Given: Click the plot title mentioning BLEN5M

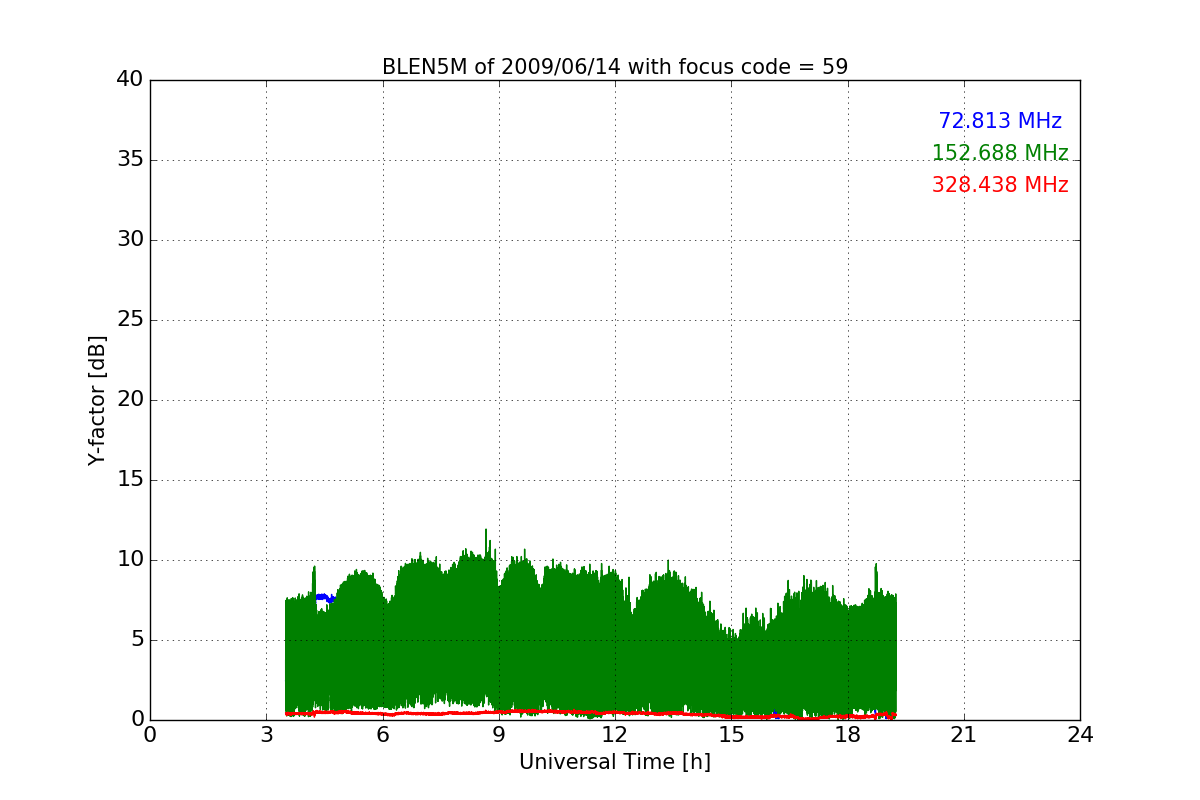Looking at the screenshot, I should tap(615, 67).
